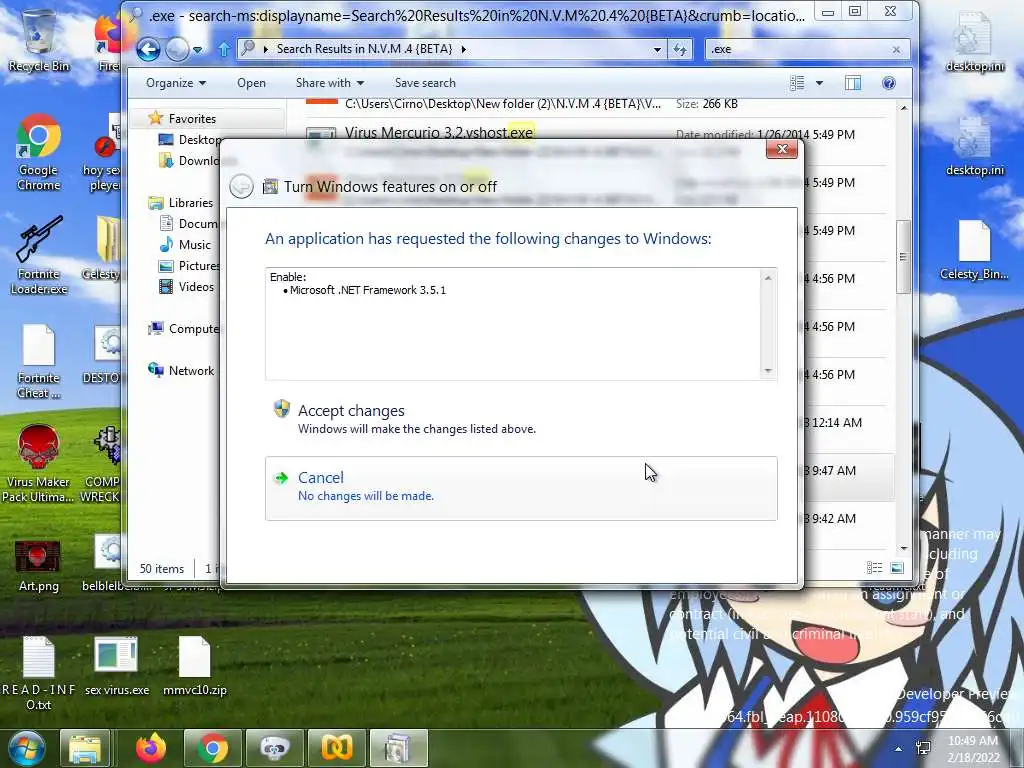Click the scroll up arrow in the Enable list
Image resolution: width=1024 pixels, height=768 pixels.
point(768,278)
